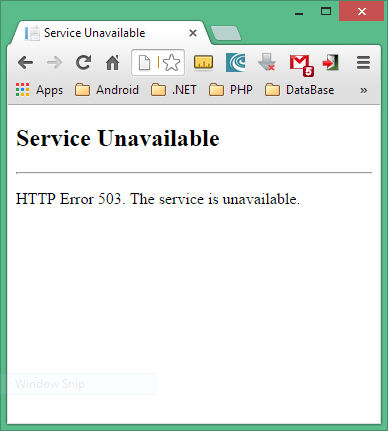
Task: Open the home page
Action: coord(113,62)
